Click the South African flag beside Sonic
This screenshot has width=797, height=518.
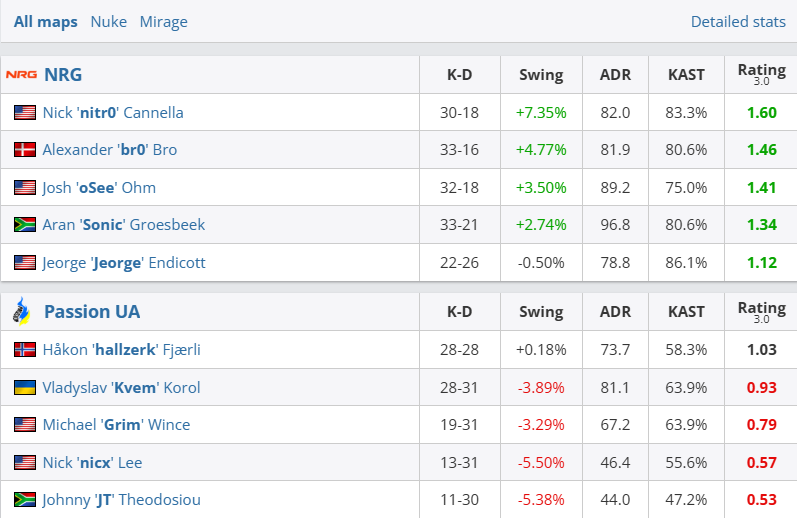click(25, 225)
